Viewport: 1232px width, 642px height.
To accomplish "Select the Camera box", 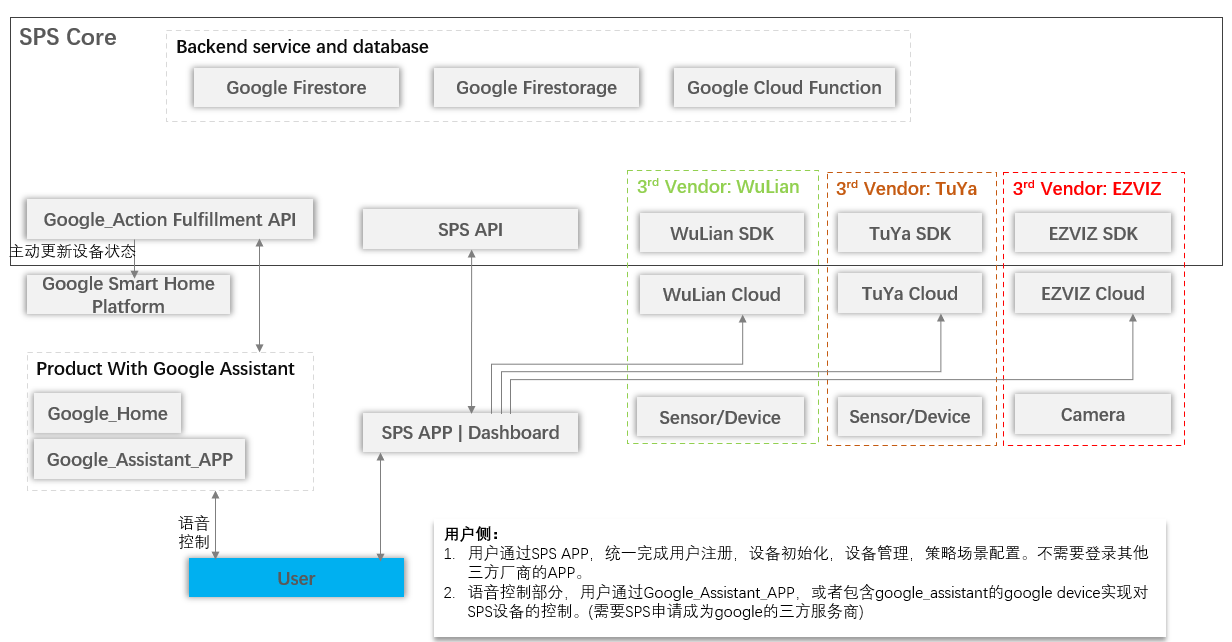I will tap(1092, 414).
